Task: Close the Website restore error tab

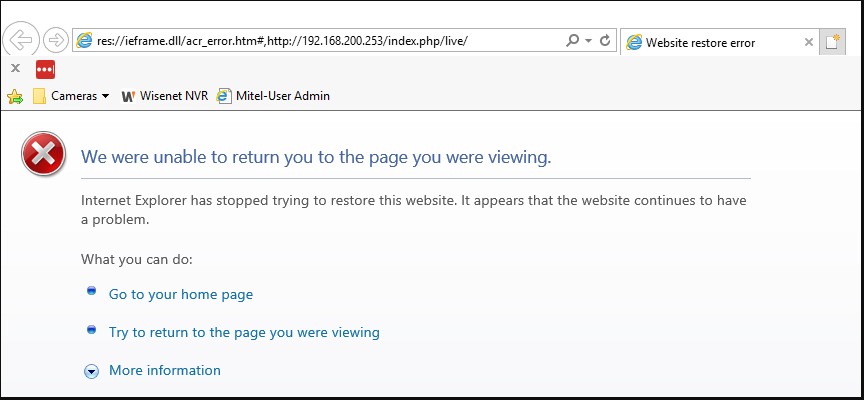Action: pyautogui.click(x=808, y=42)
